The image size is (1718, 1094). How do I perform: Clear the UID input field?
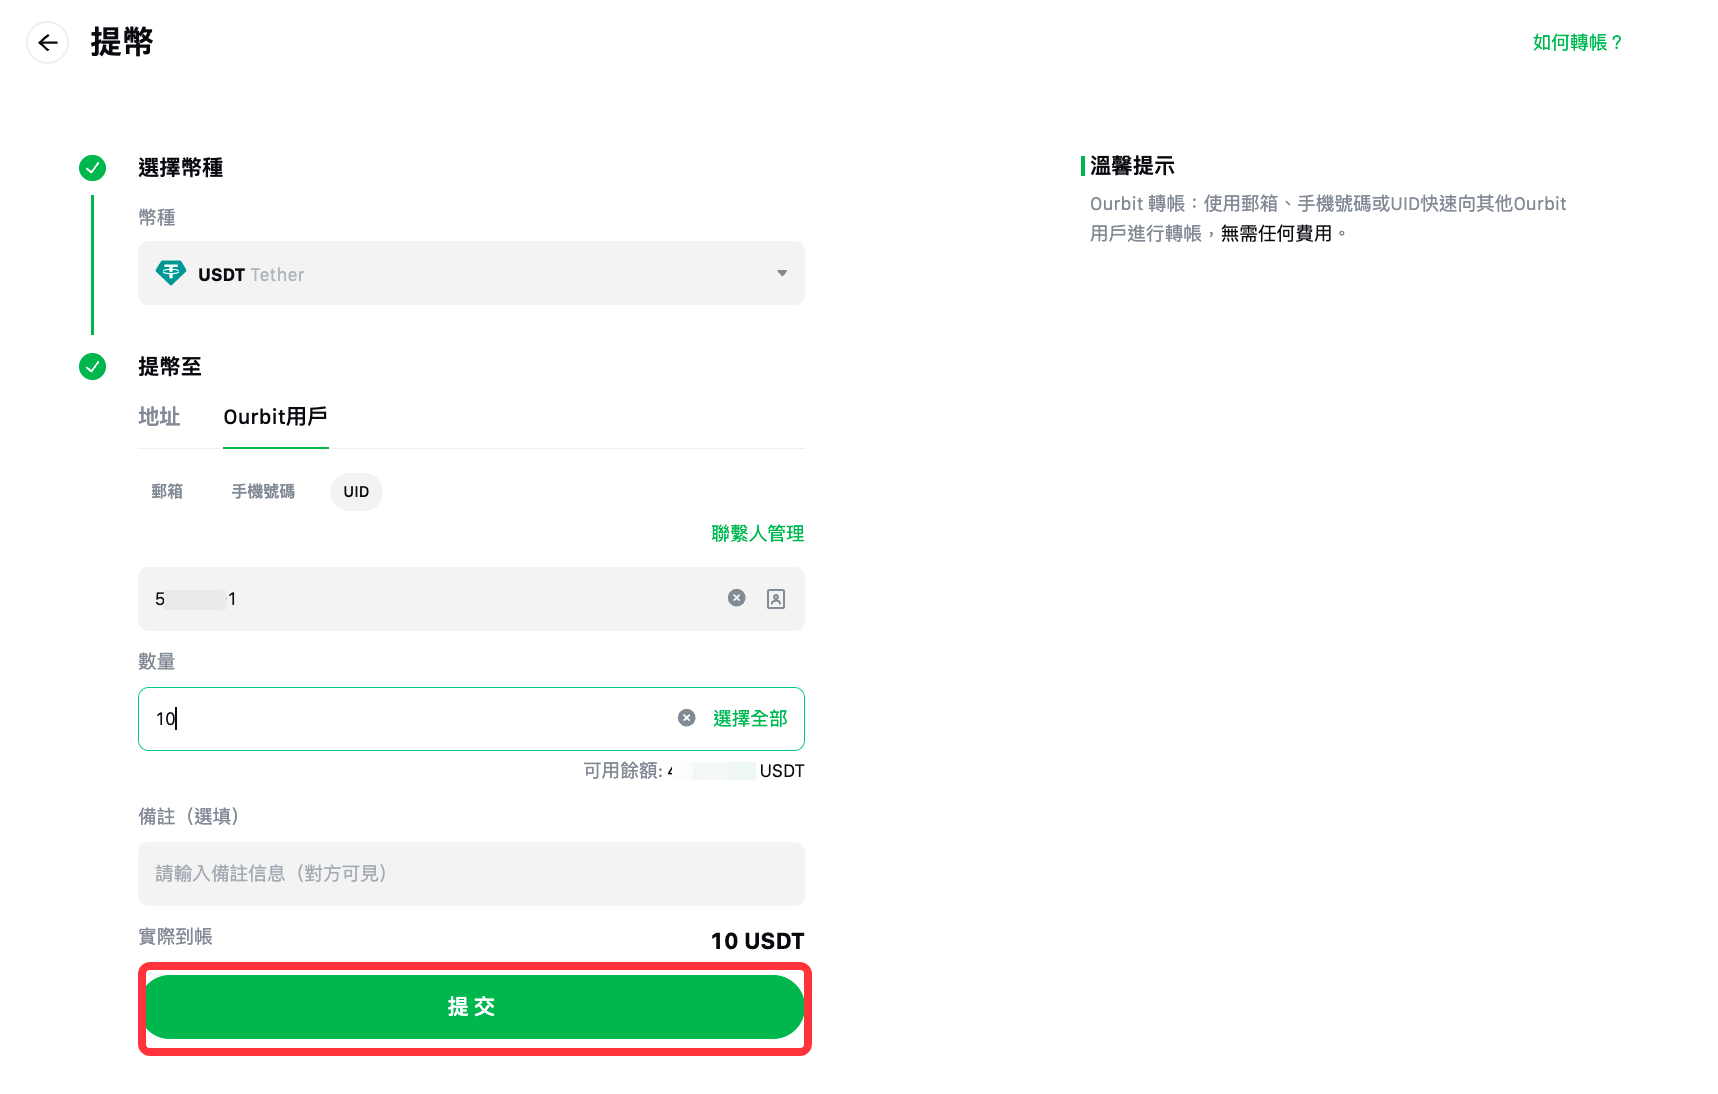tap(736, 598)
